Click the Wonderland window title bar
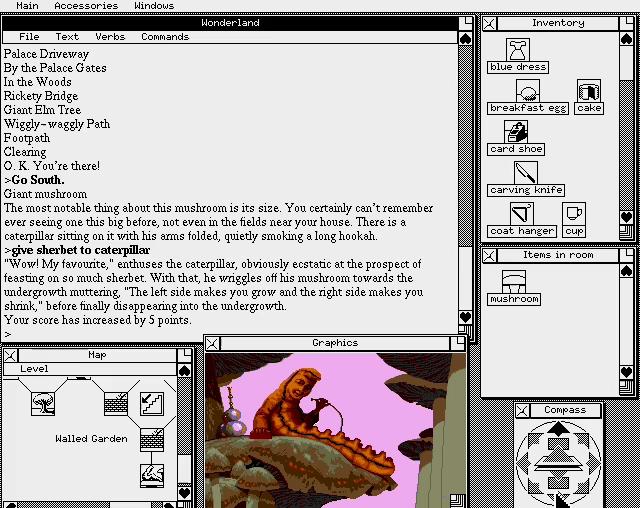The width and height of the screenshot is (640, 508). (x=230, y=23)
